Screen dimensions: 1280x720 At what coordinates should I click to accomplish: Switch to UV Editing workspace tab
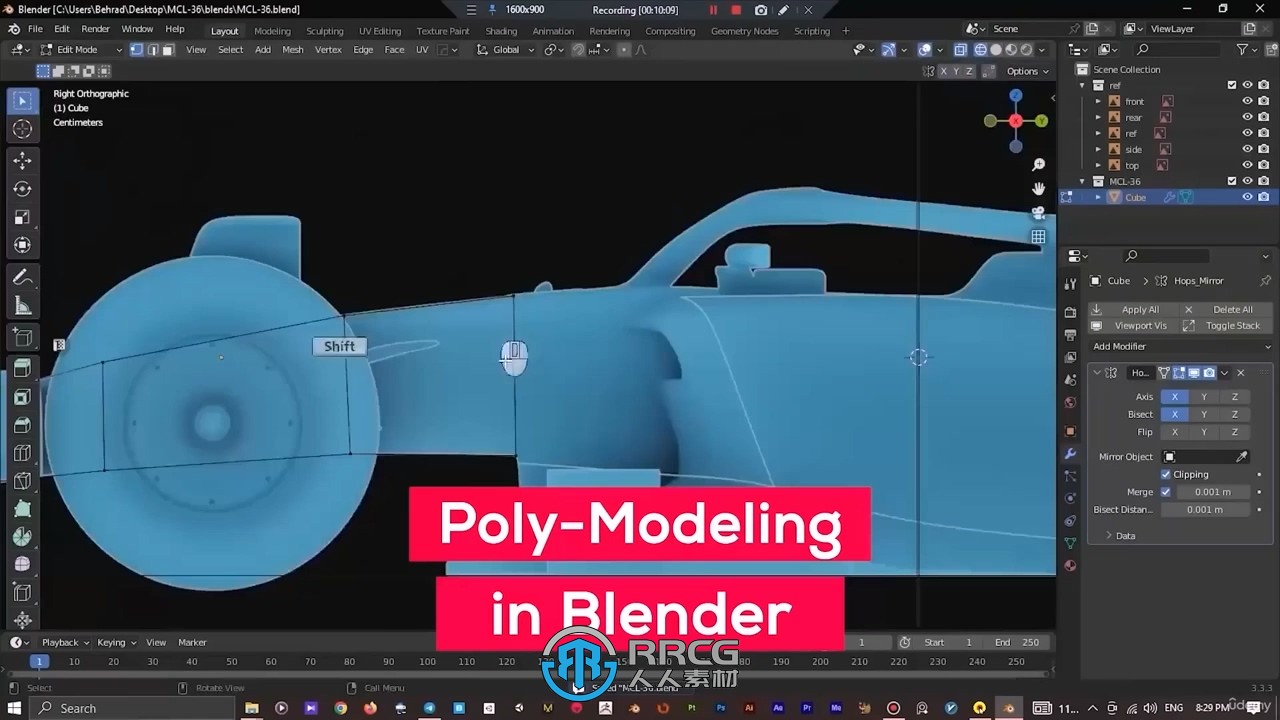[380, 31]
